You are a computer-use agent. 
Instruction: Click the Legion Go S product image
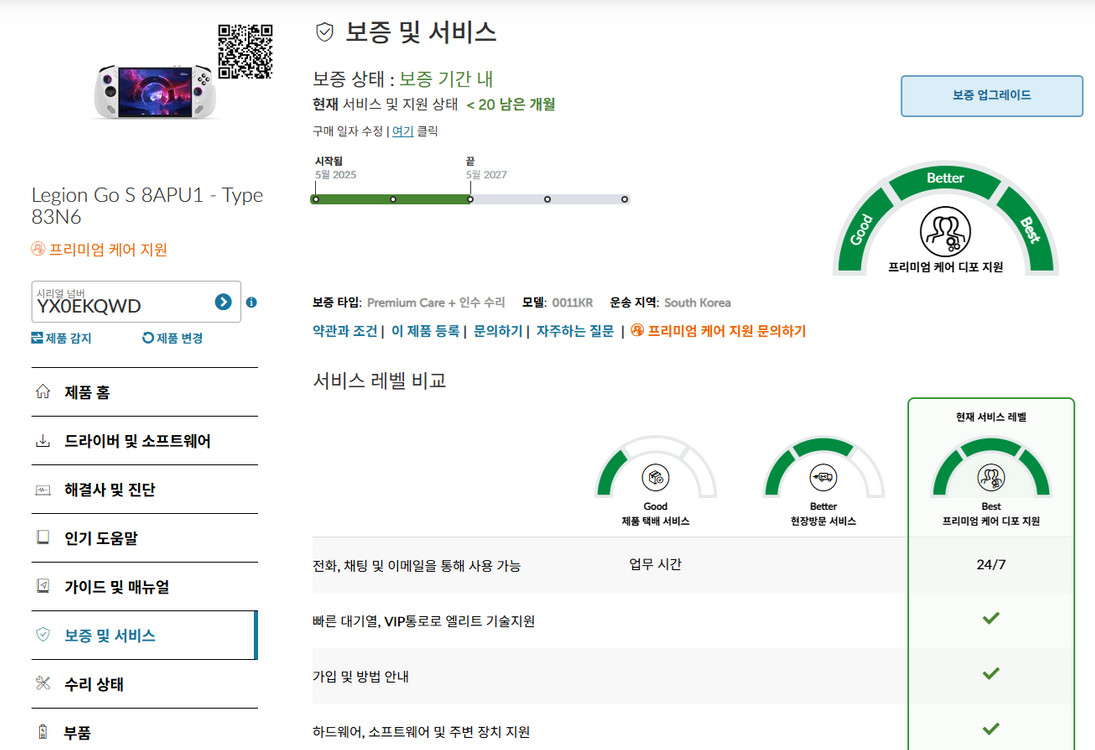coord(153,88)
